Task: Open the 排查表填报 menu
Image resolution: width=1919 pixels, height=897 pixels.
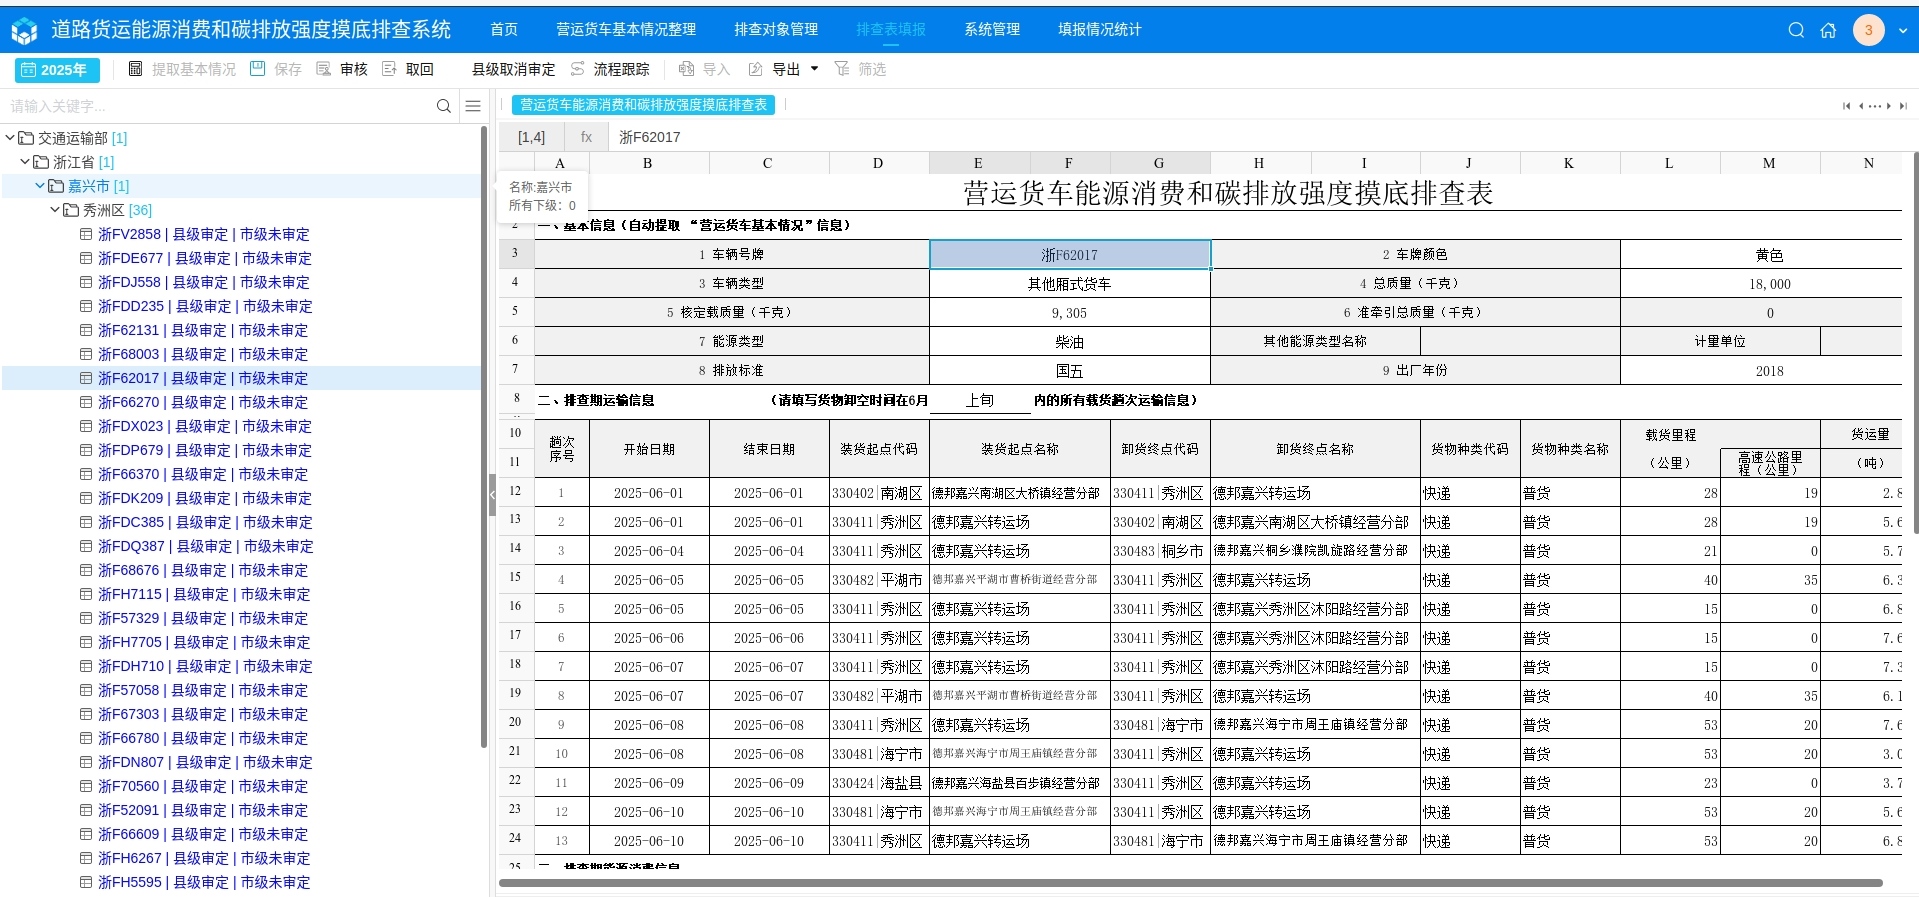Action: [891, 30]
